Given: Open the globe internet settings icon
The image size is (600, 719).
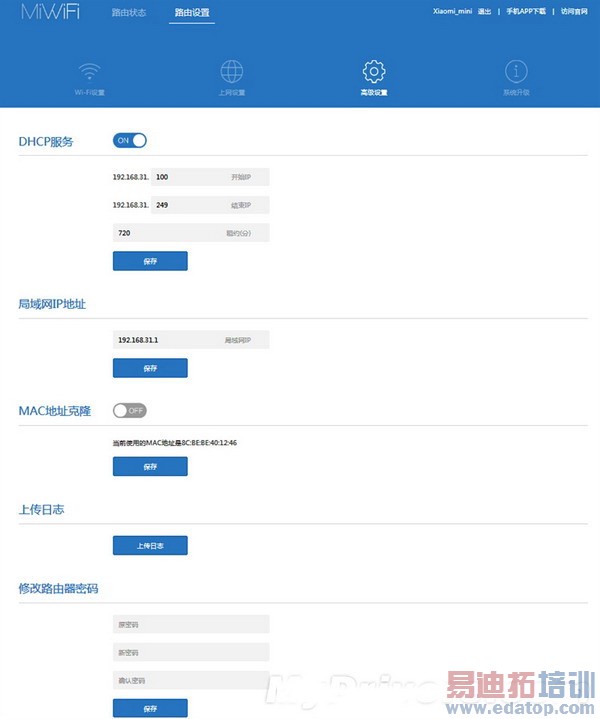Looking at the screenshot, I should coord(232,72).
